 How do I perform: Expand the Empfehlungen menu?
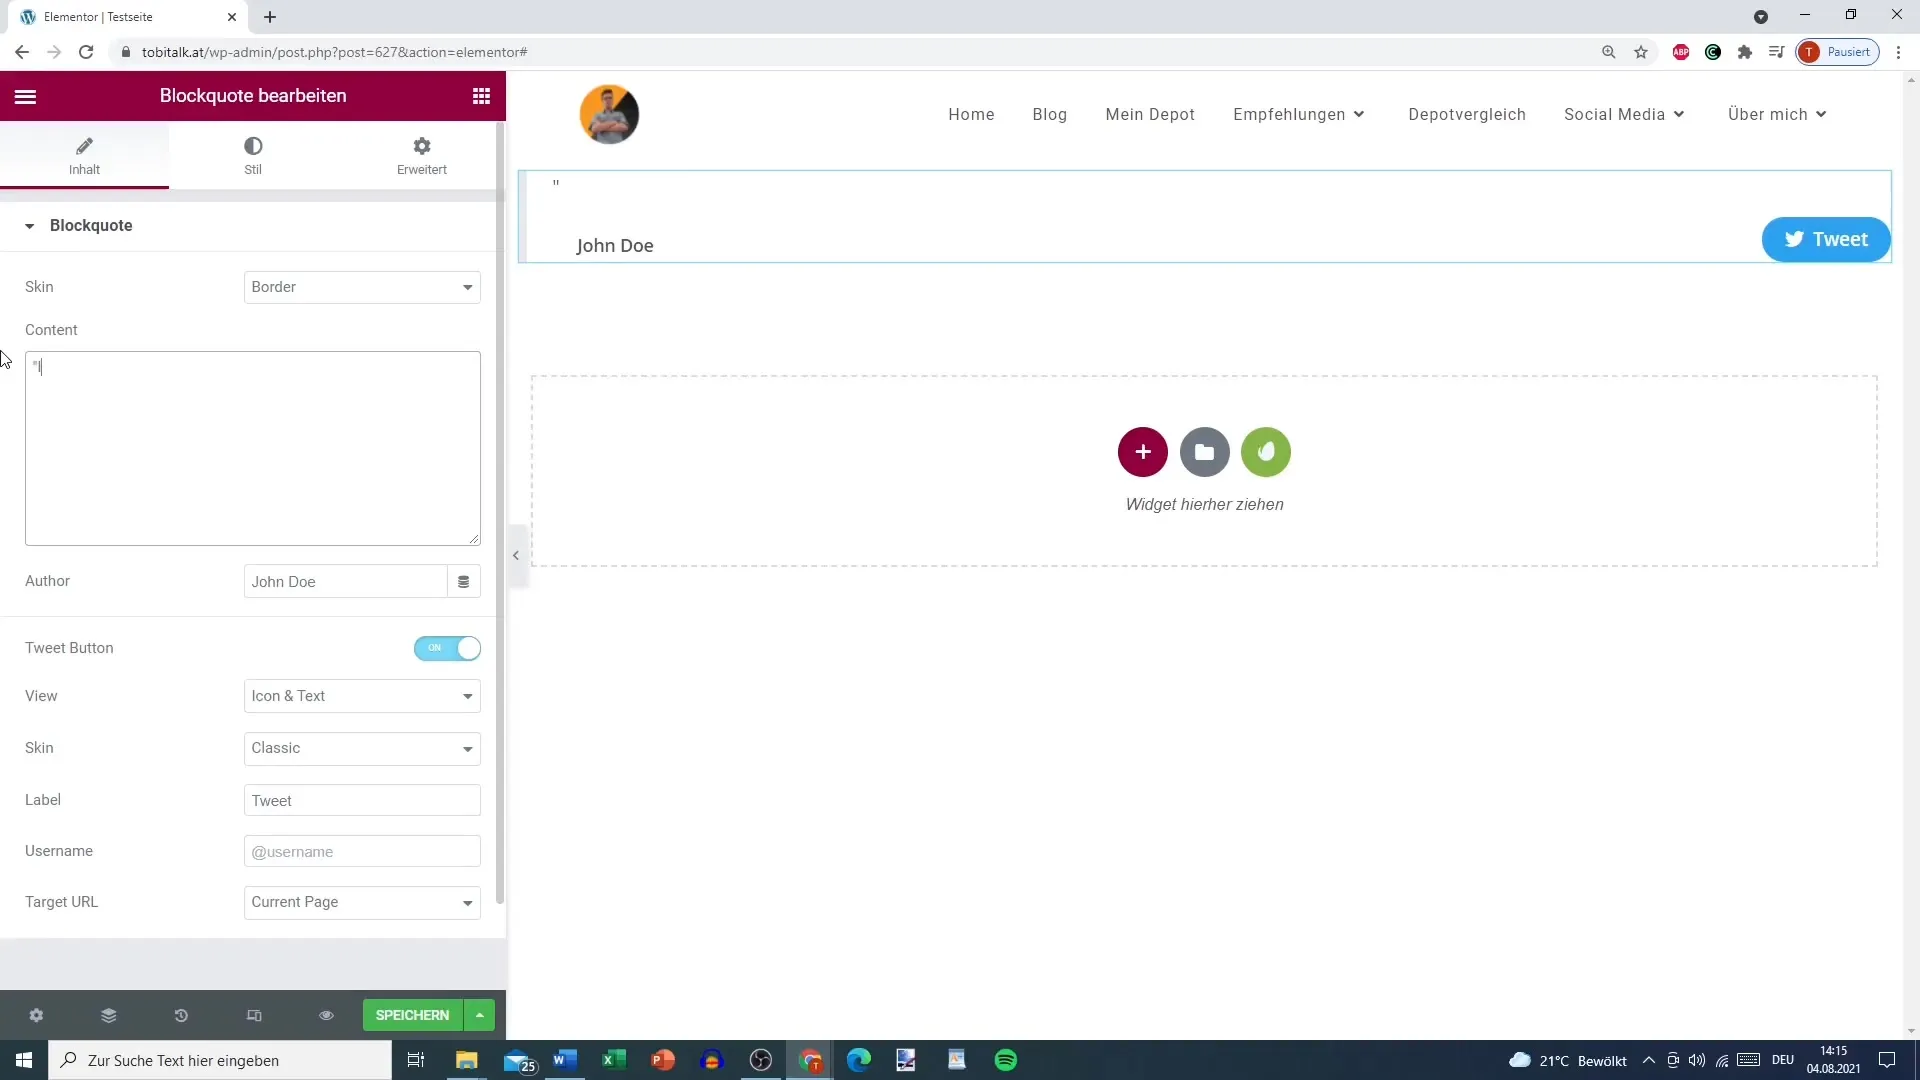click(x=1299, y=114)
